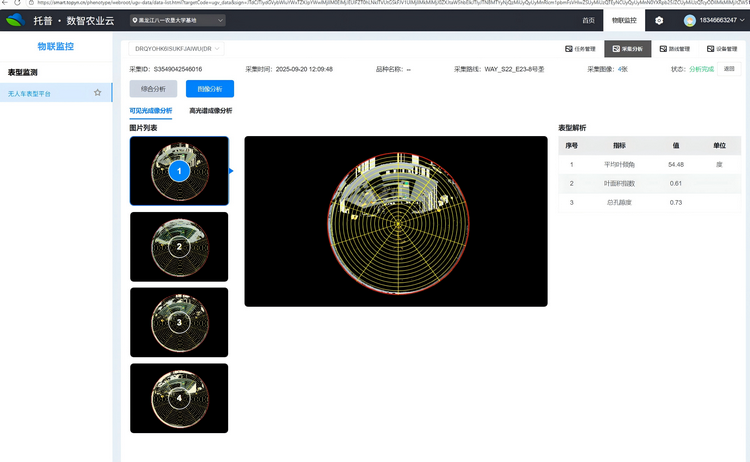The height and width of the screenshot is (462, 750).
Task: Open the user account 18346663247 dropdown
Action: [720, 20]
